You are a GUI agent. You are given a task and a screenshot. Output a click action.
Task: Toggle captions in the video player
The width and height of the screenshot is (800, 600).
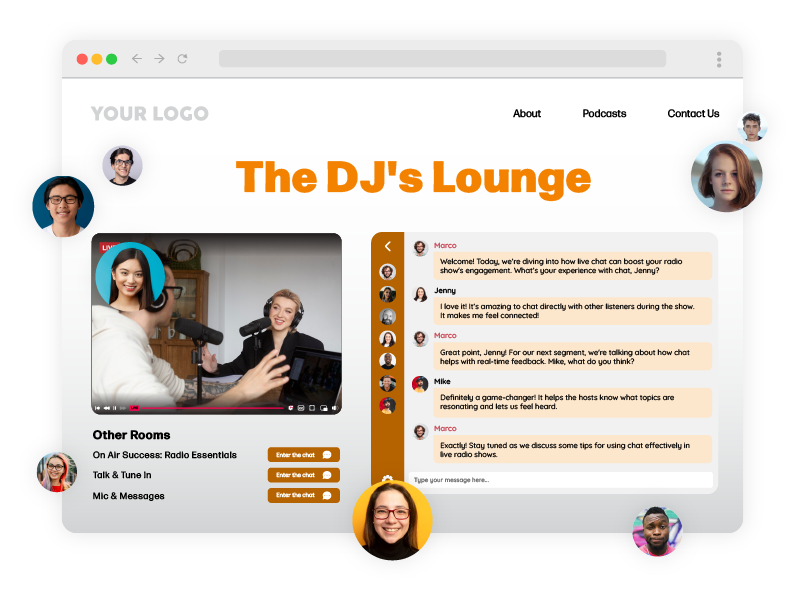pyautogui.click(x=300, y=408)
